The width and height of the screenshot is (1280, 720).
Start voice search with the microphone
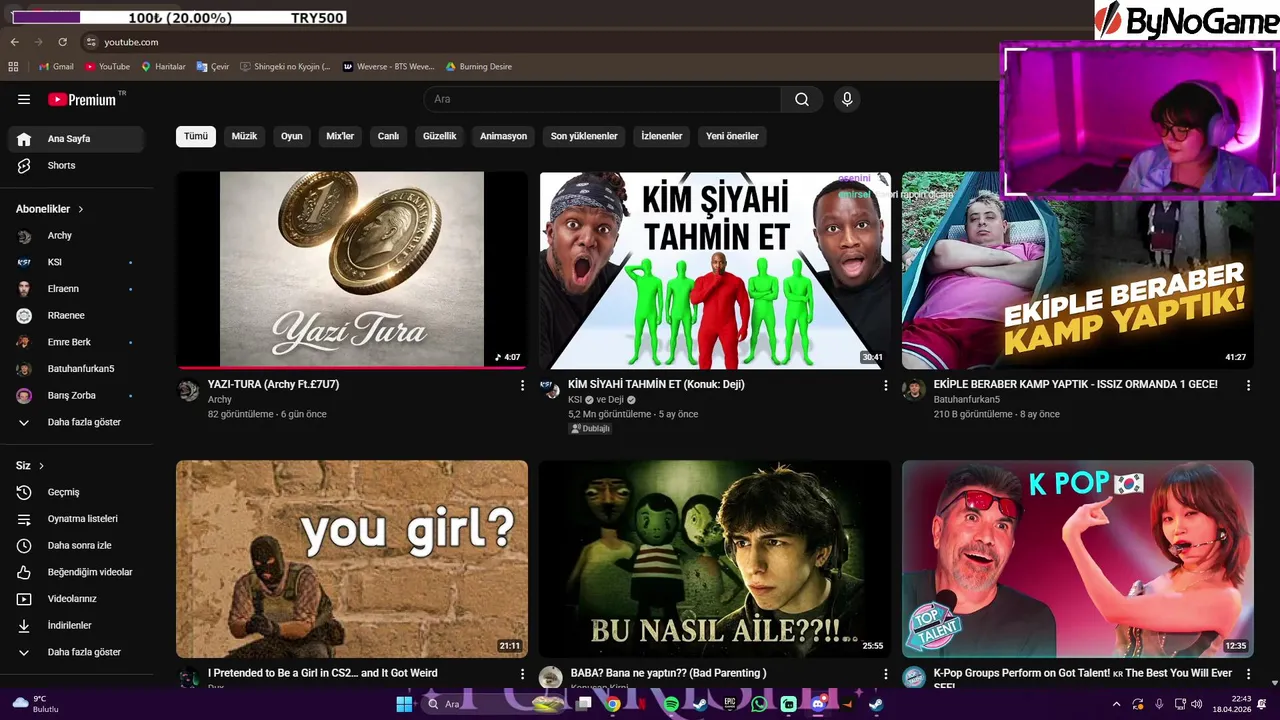(847, 99)
